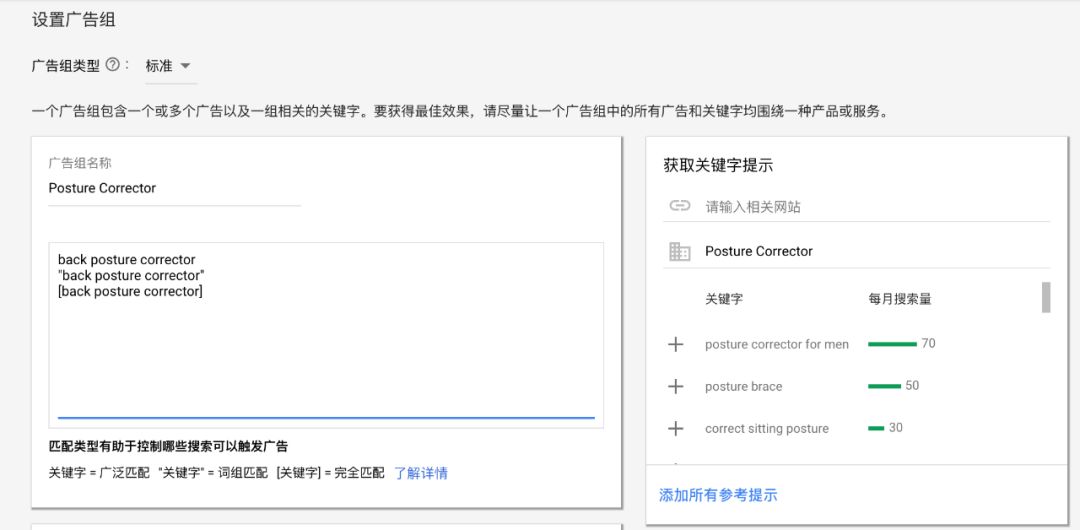Viewport: 1080px width, 530px height.
Task: Open the 标准 ad group type dropdown
Action: [169, 66]
